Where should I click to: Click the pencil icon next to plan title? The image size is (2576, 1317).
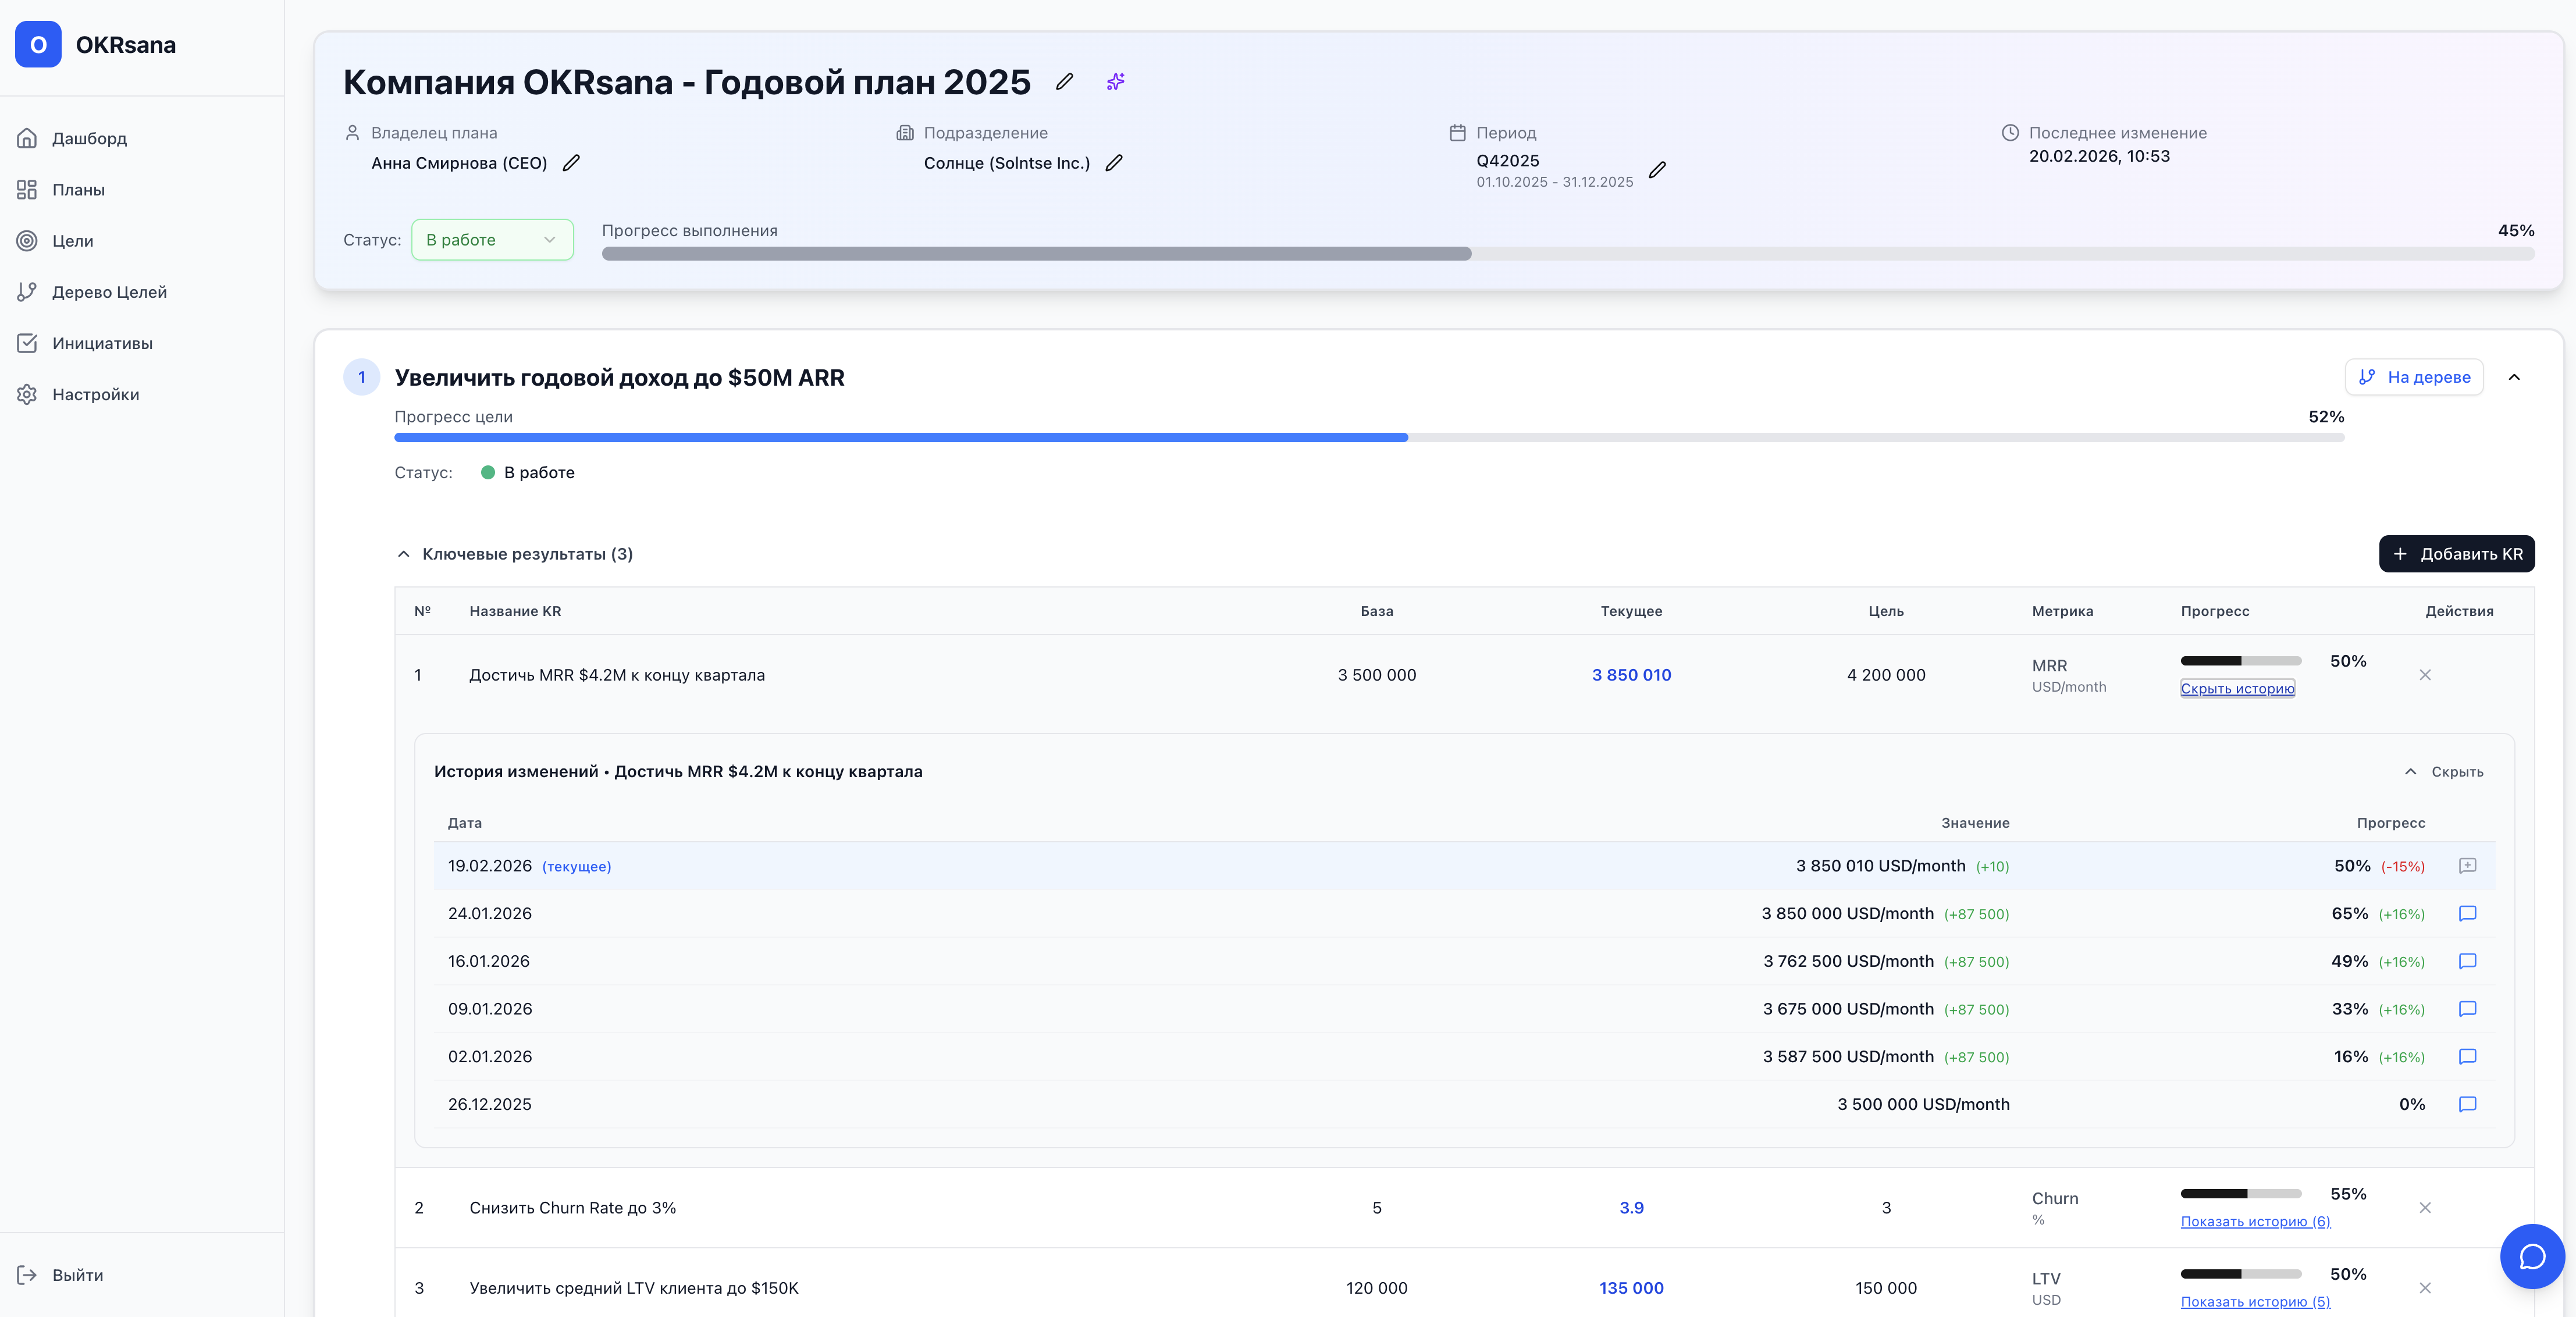tap(1064, 82)
